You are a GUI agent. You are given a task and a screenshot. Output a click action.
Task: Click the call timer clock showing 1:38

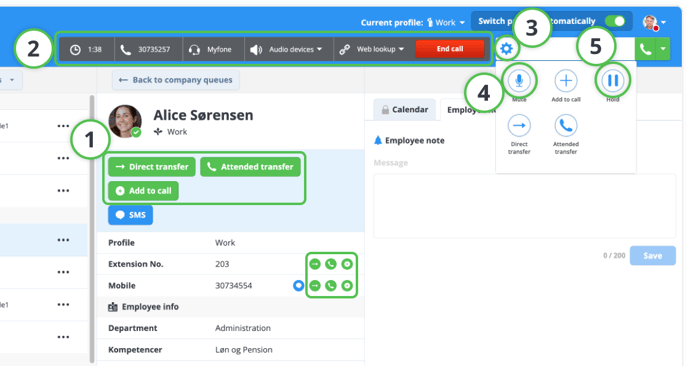86,49
